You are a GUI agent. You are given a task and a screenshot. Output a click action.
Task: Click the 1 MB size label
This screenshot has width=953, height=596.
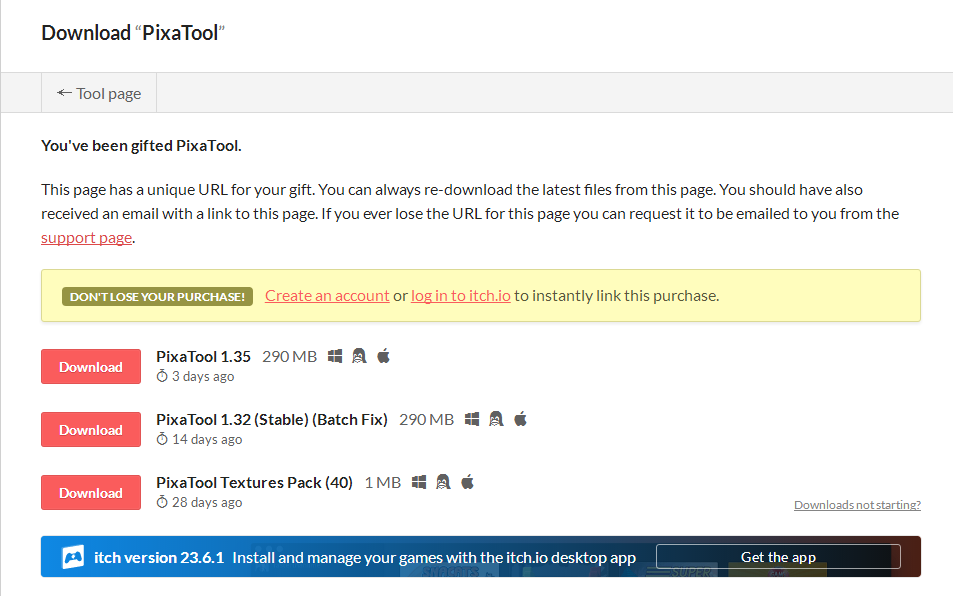point(383,483)
